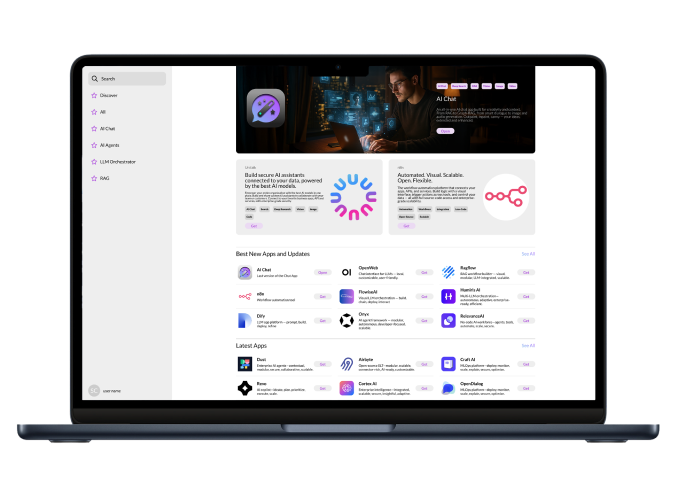Click the colorful ring logo in first promo card

(353, 197)
